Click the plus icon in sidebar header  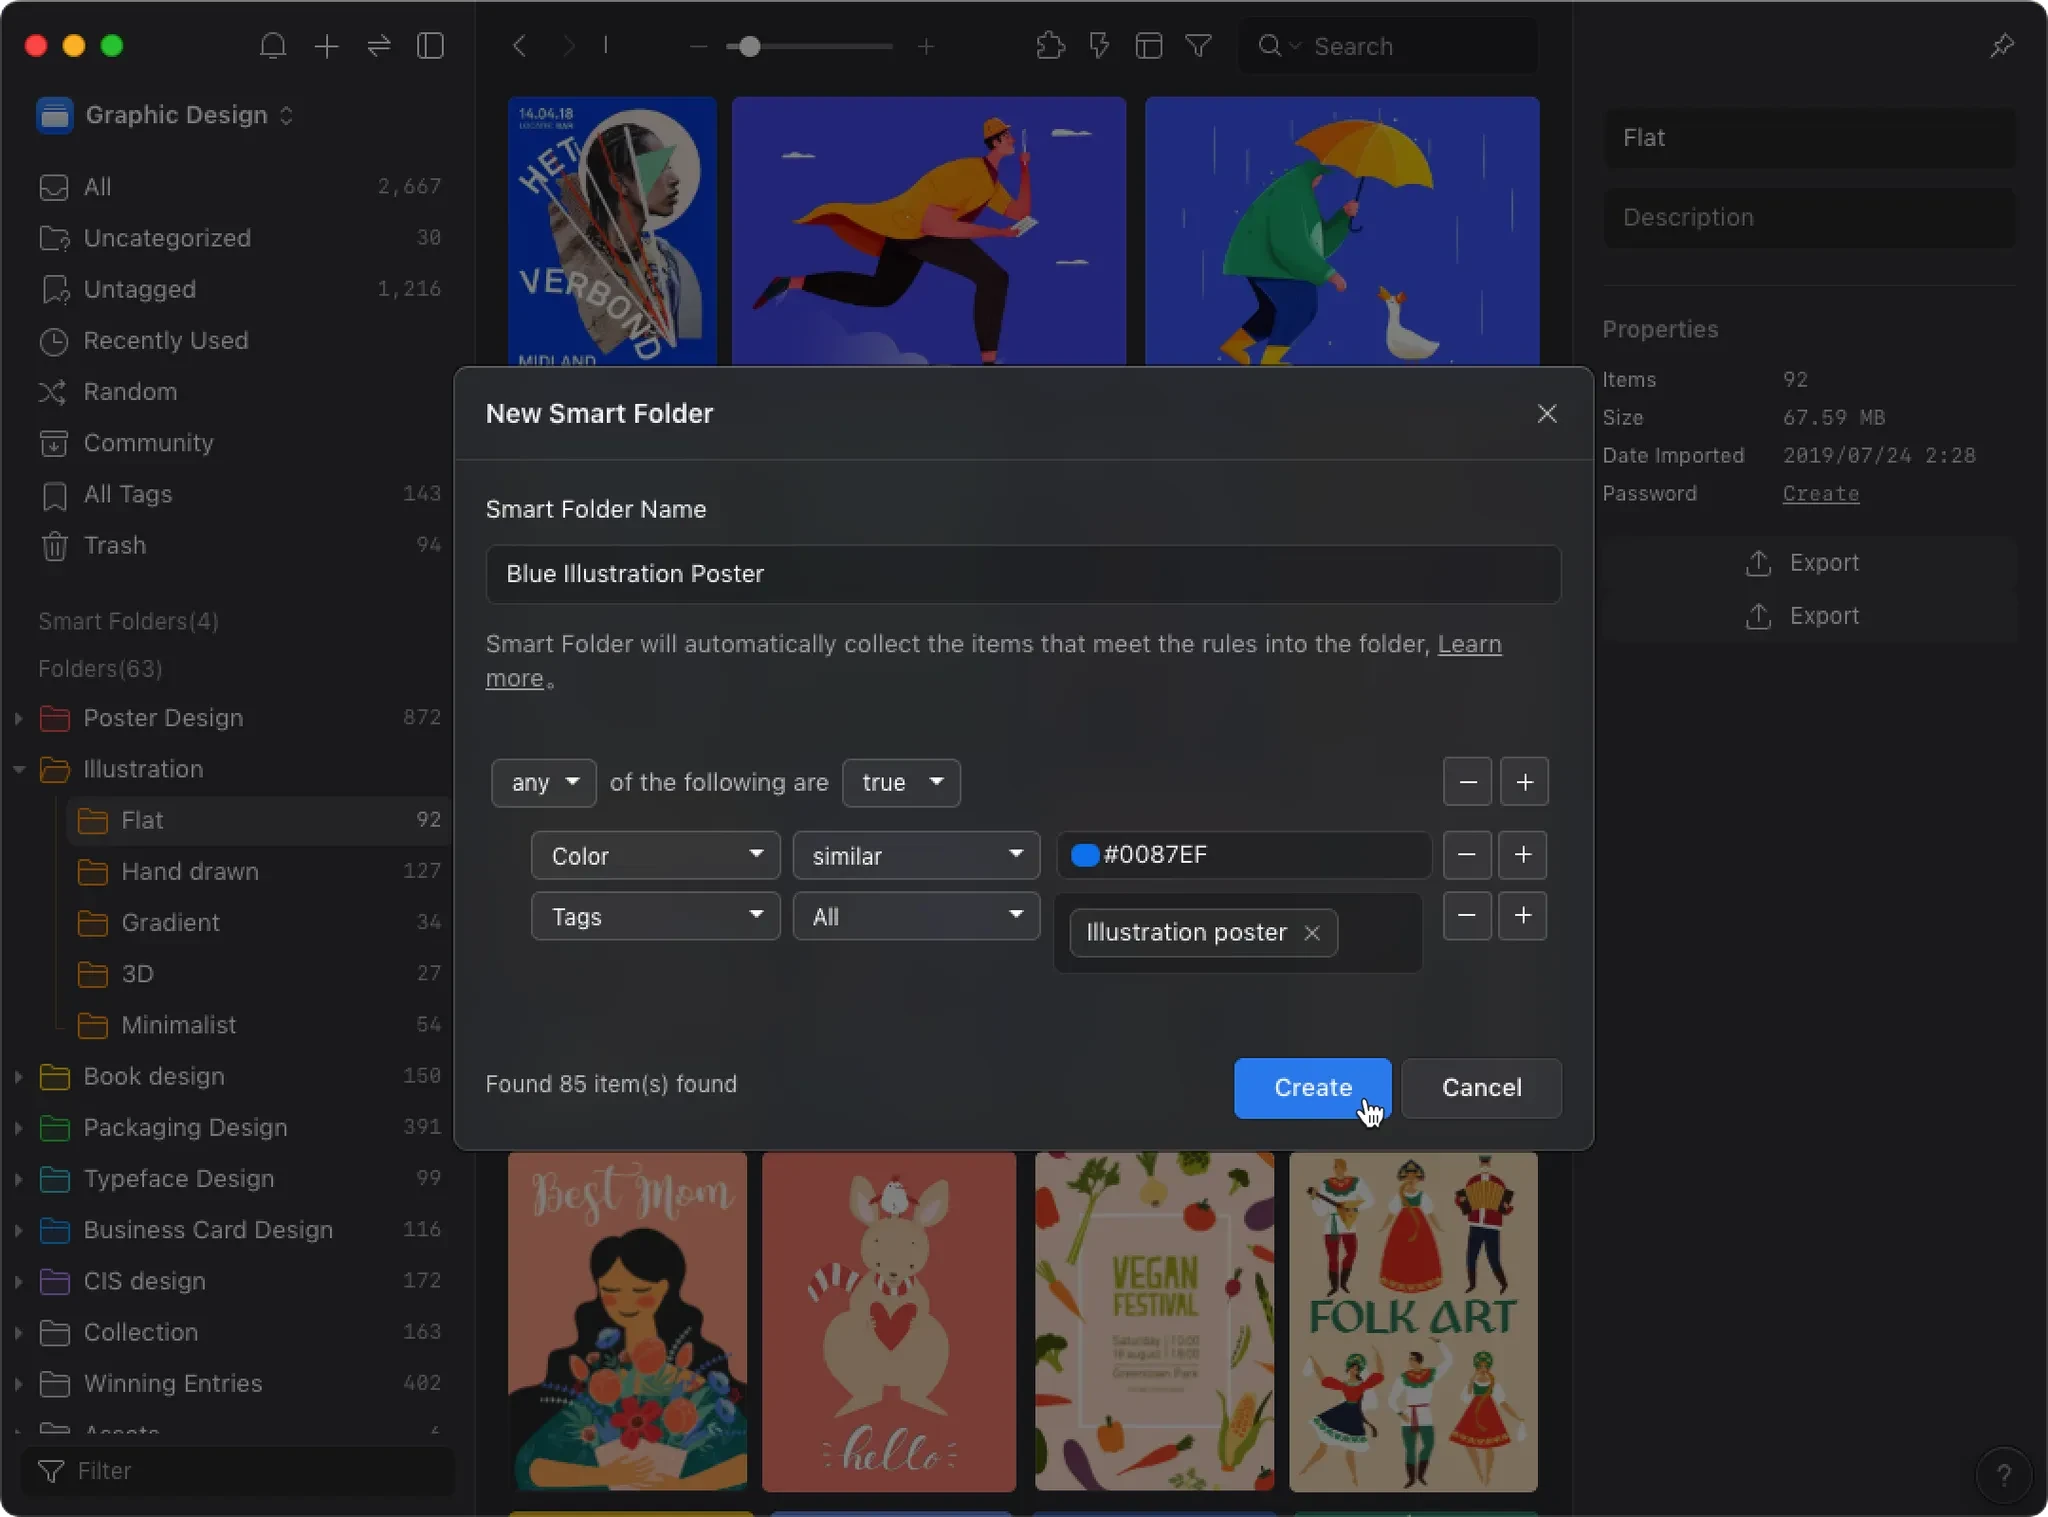326,46
